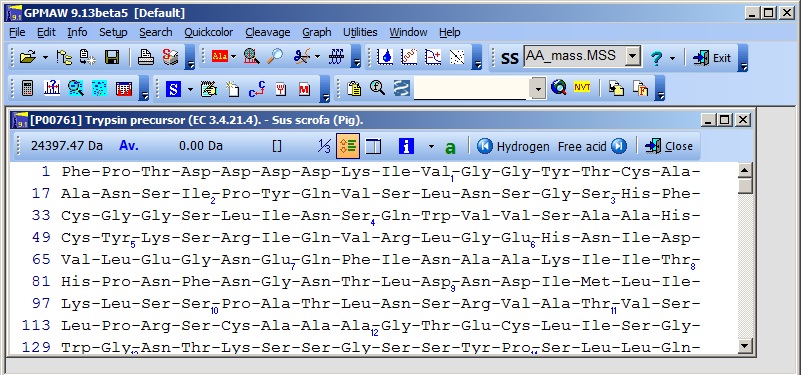Click the globe grid search icon
802x377 pixels.
pos(251,56)
